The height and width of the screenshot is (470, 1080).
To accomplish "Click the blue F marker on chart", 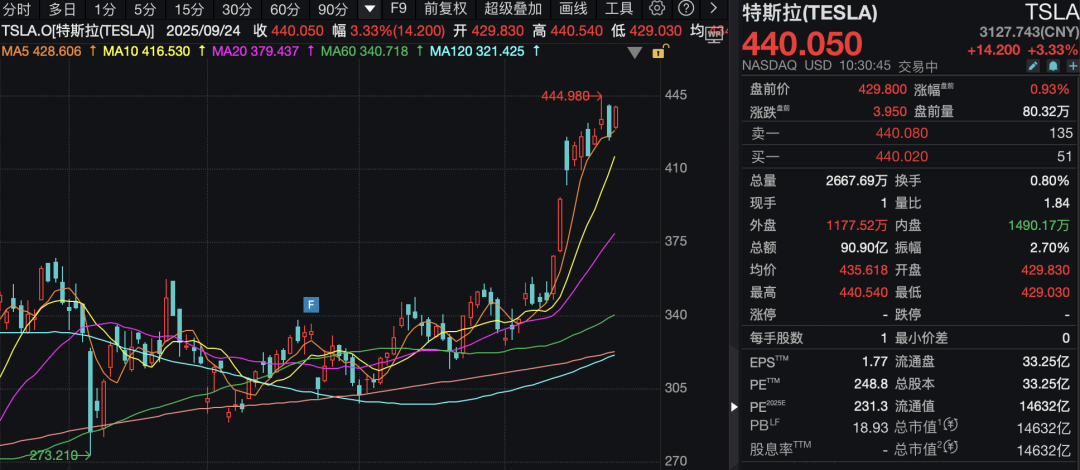I will 311,304.
